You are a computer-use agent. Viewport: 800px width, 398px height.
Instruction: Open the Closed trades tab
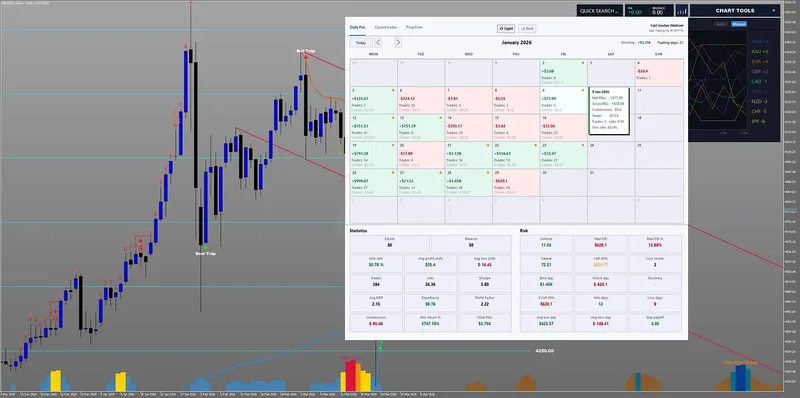point(386,27)
